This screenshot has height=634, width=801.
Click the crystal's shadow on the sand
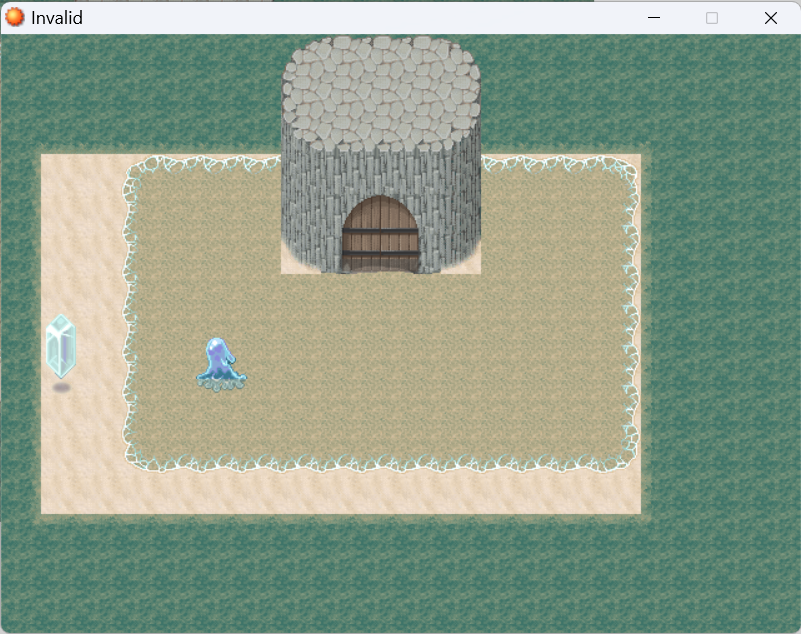[61, 387]
